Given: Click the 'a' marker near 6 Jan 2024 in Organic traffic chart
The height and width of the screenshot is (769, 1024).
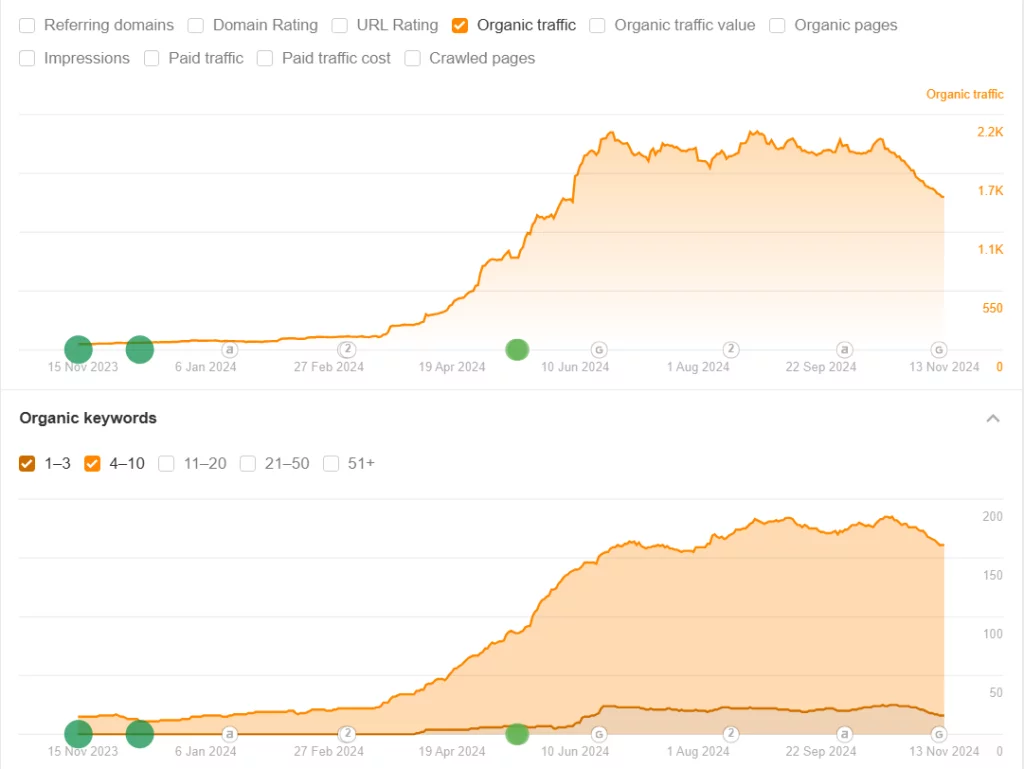Looking at the screenshot, I should [x=229, y=349].
